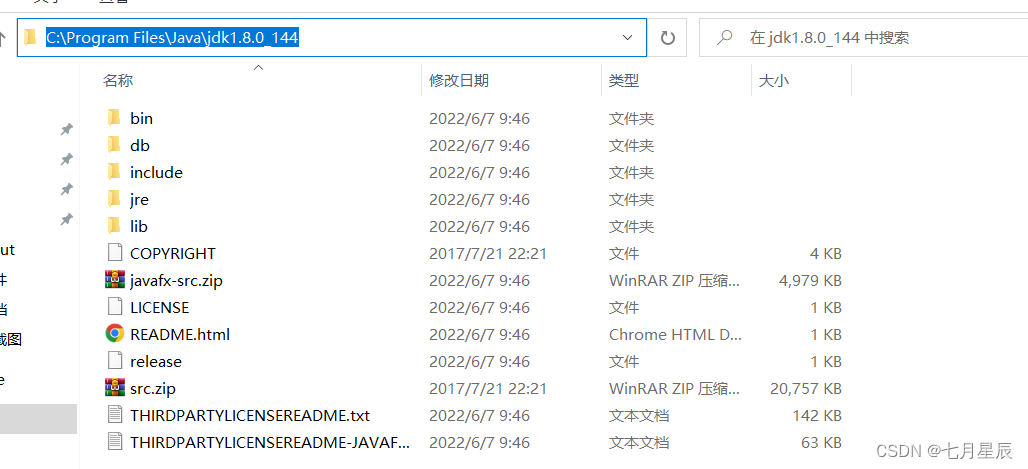The width and height of the screenshot is (1028, 469).
Task: Click the WinRAR ZIP type cell of src.zip
Action: pos(675,388)
